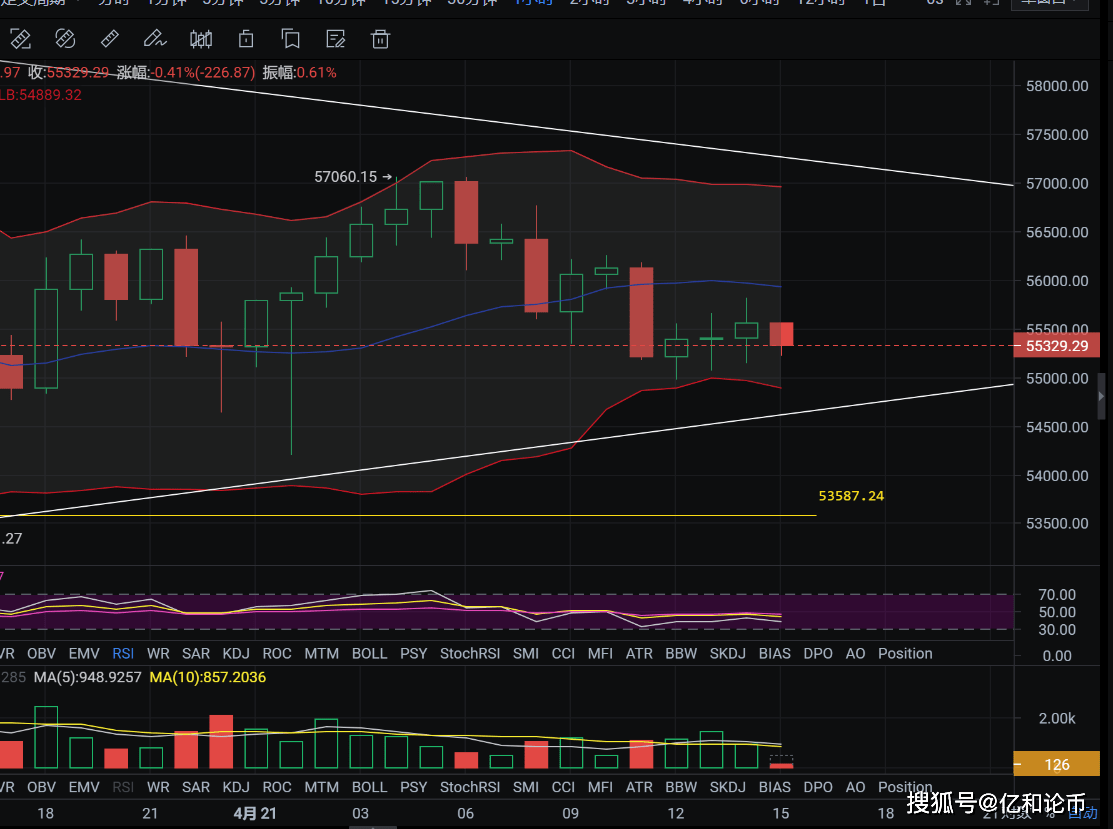Open the candlestick chart style icon

click(x=201, y=40)
